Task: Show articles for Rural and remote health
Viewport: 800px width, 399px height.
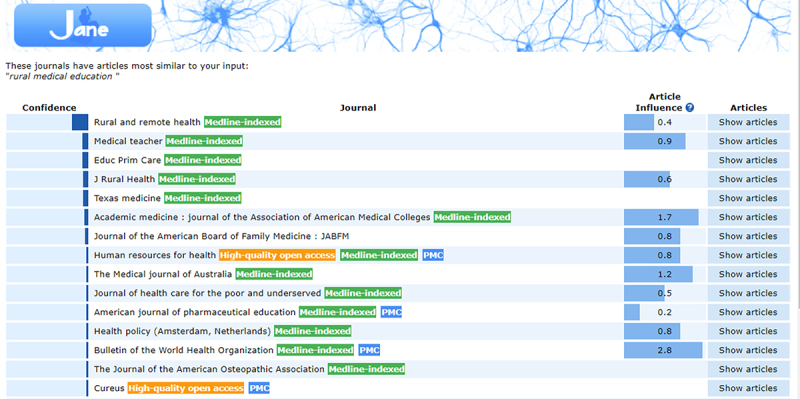Action: [x=748, y=122]
